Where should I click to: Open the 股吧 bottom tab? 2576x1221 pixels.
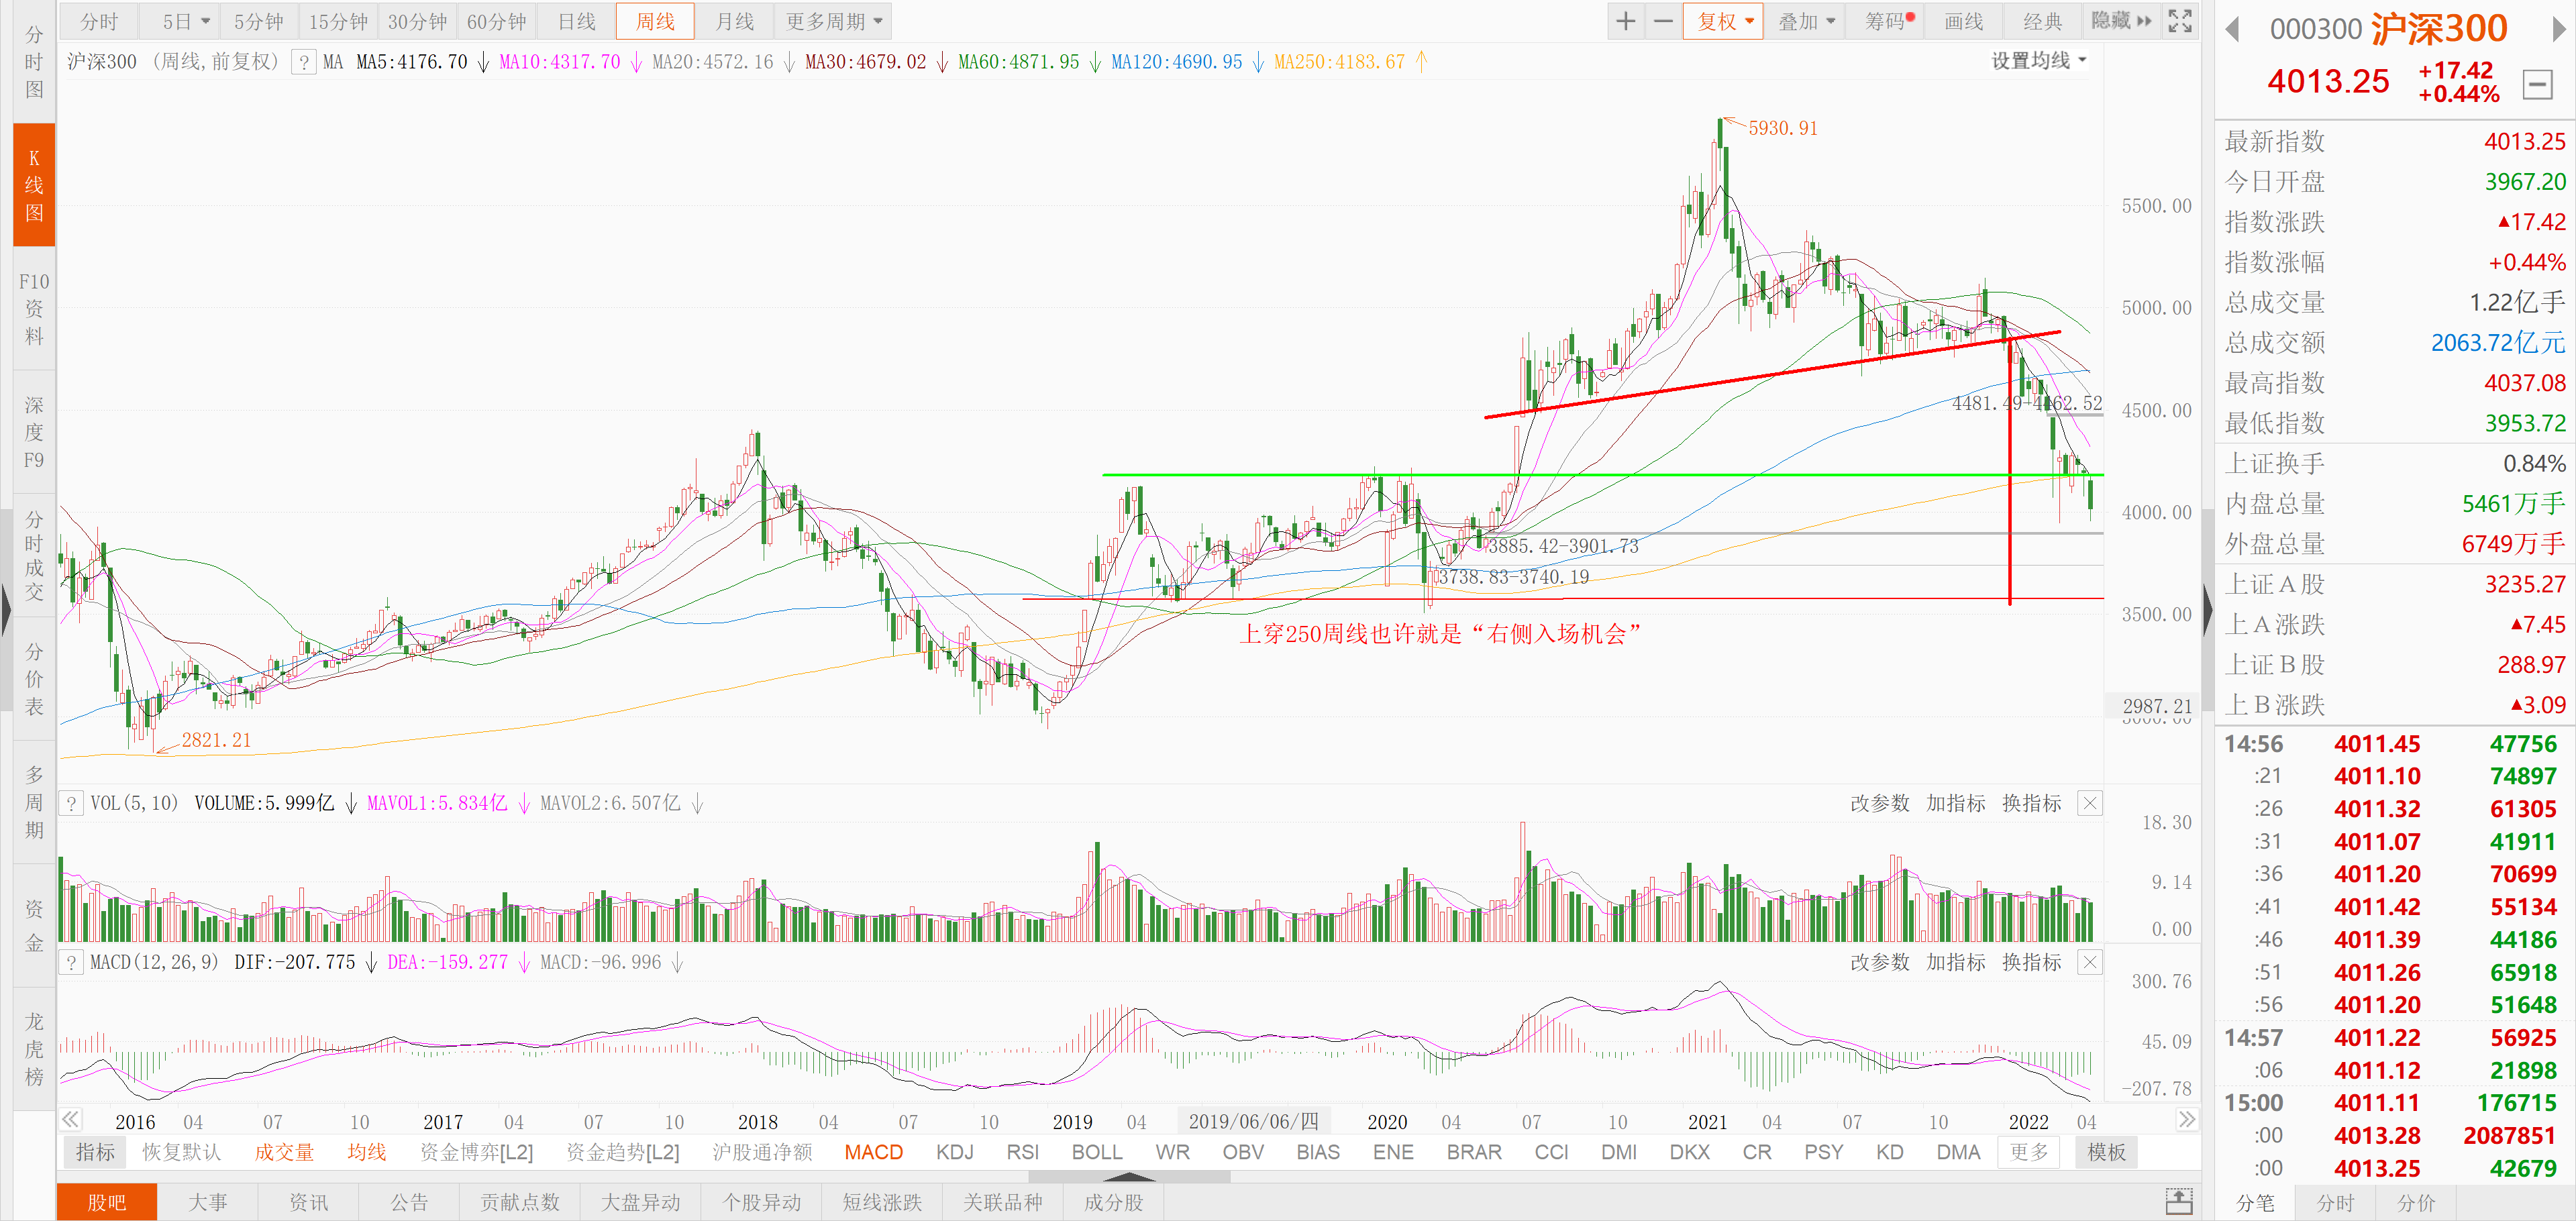click(x=106, y=1202)
